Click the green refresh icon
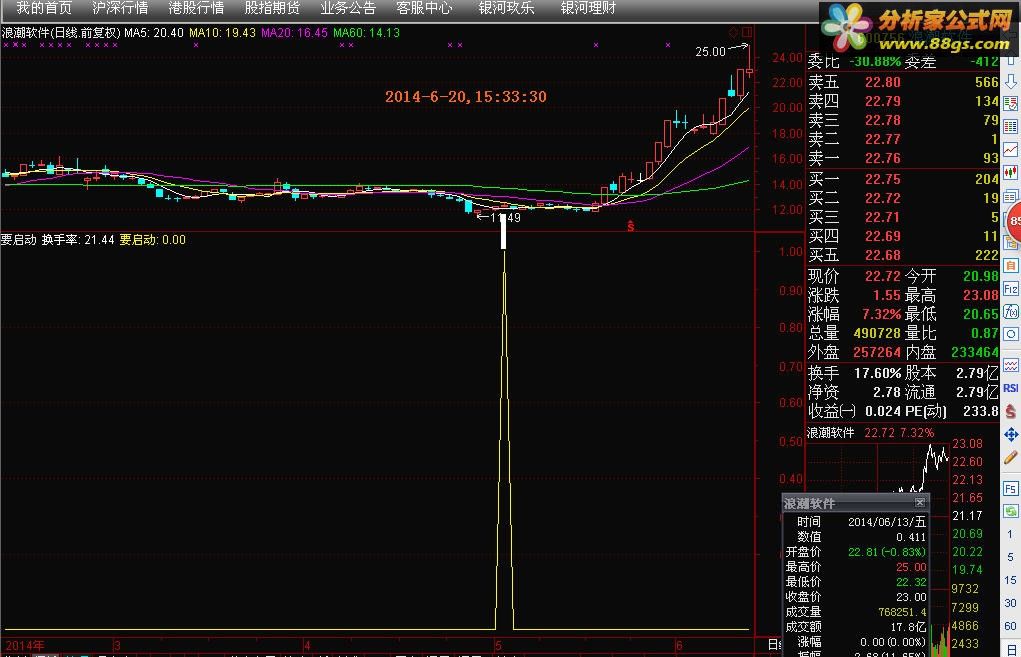This screenshot has width=1021, height=657. 1011,511
